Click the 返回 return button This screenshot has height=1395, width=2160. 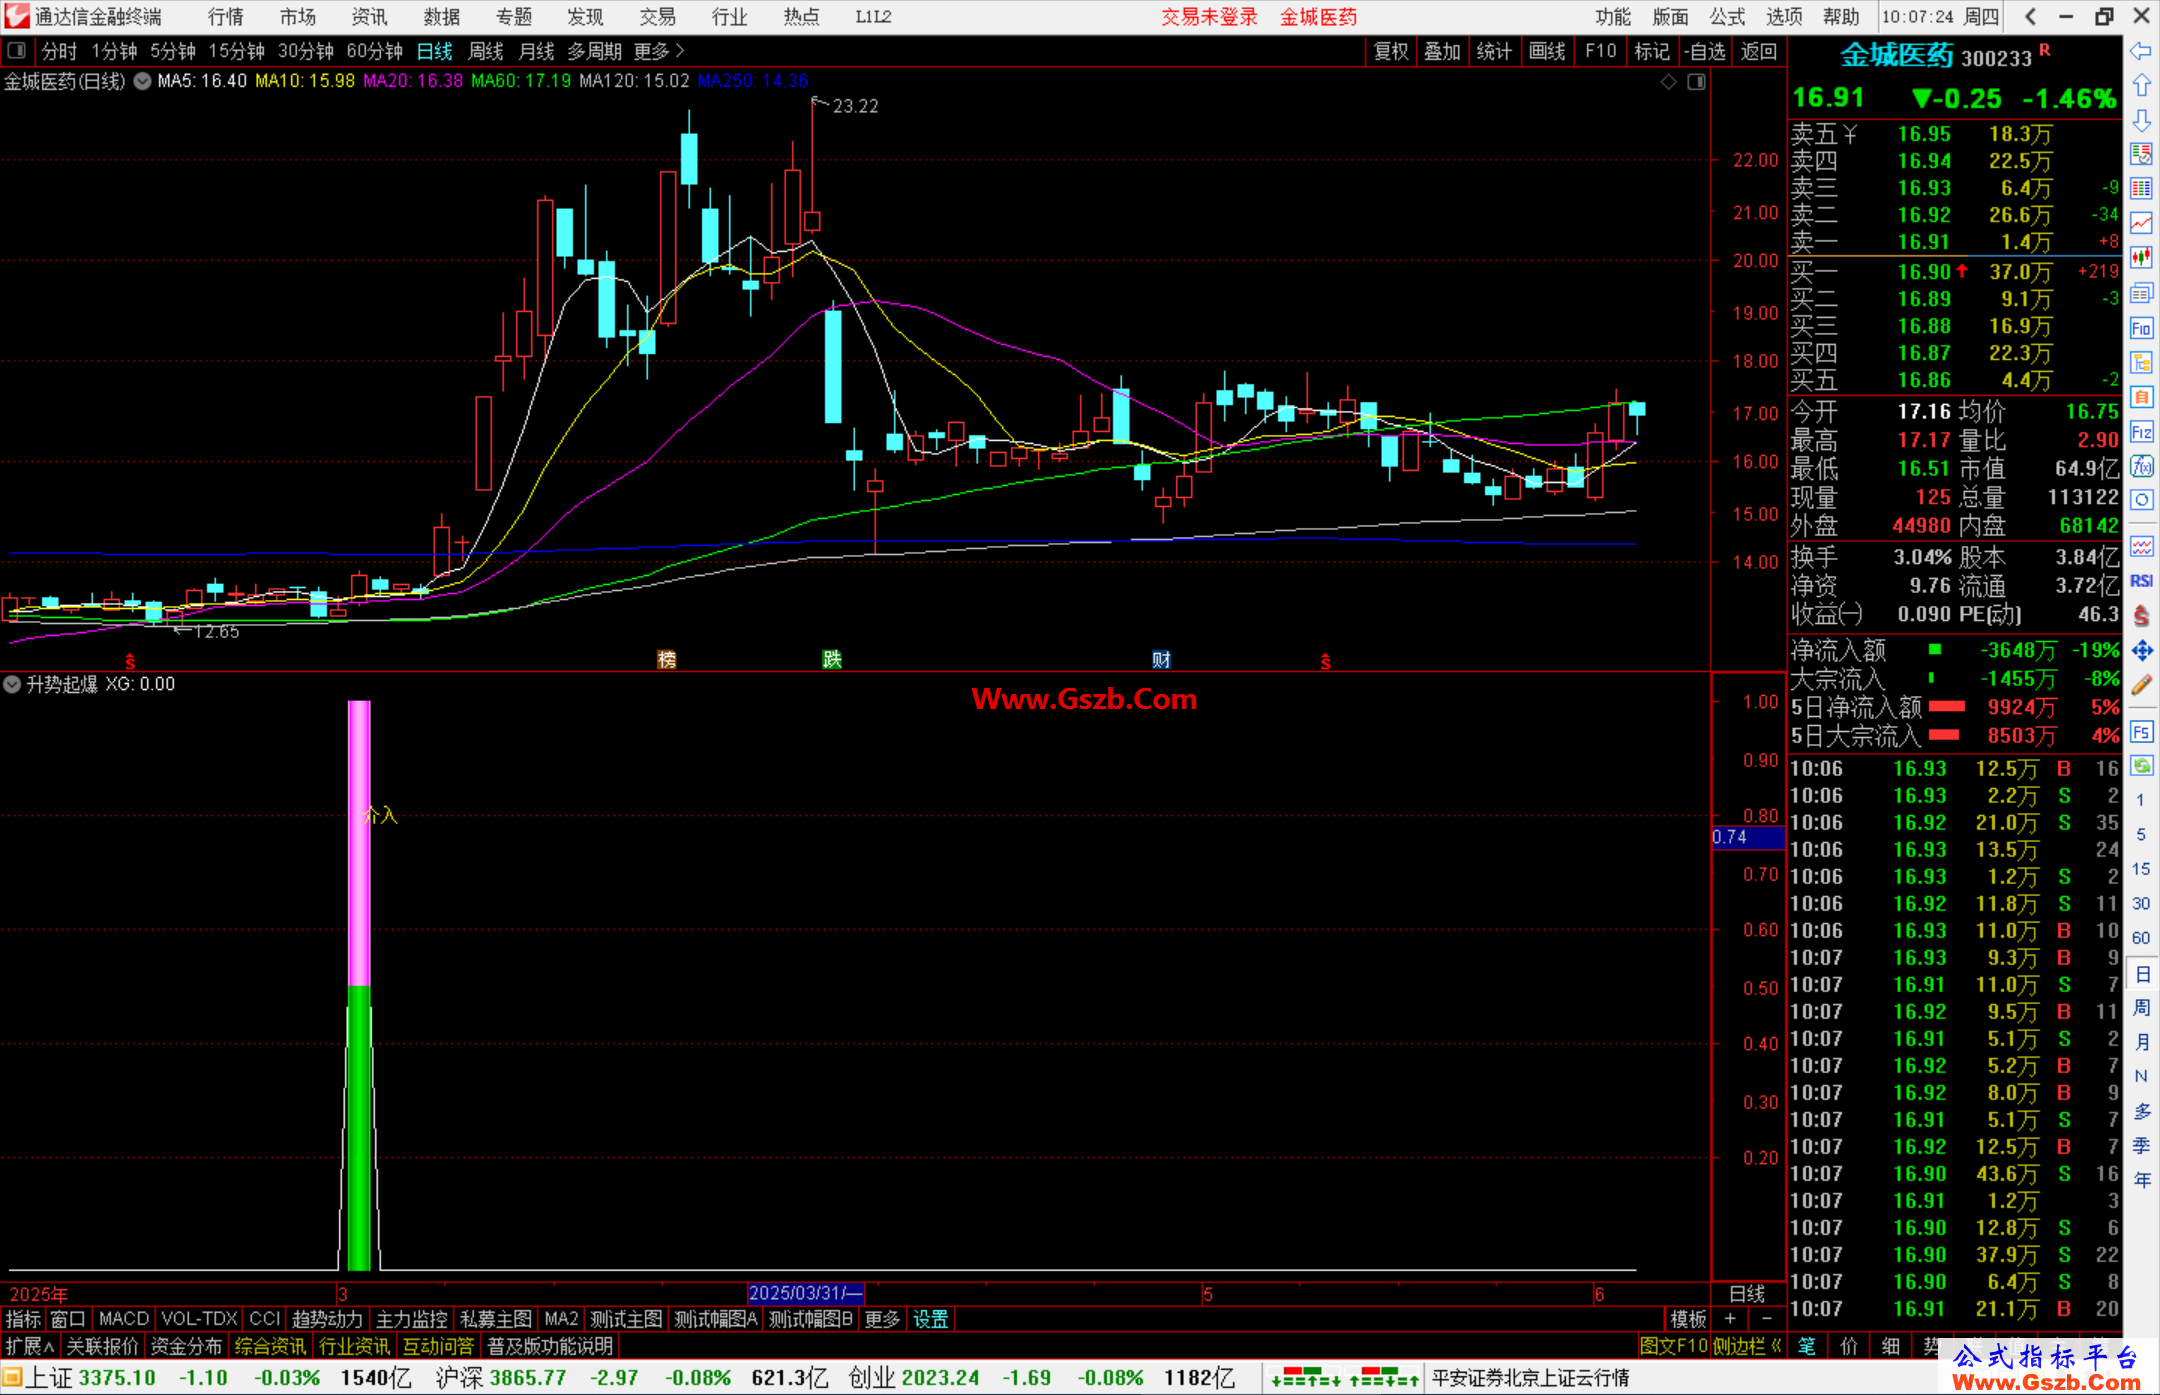coord(1758,51)
